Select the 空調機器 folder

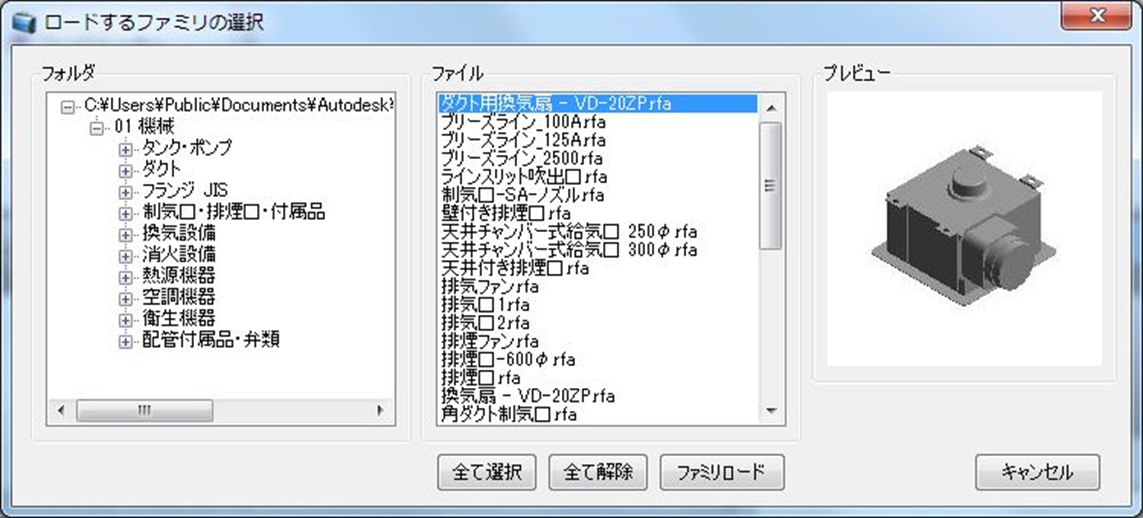coord(179,298)
